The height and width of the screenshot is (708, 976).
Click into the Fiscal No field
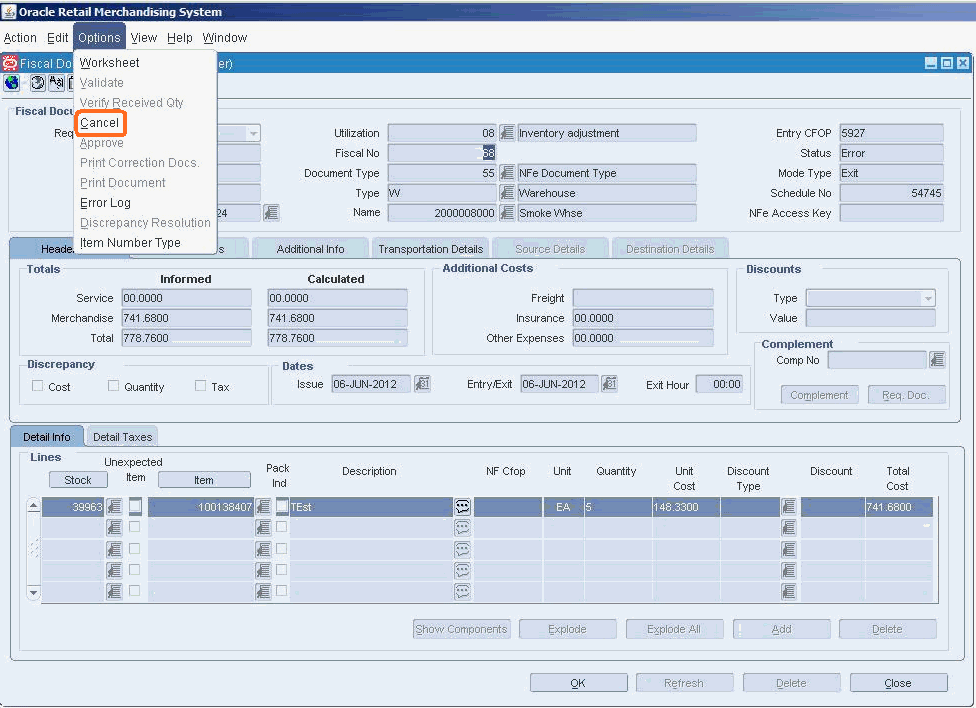tap(442, 153)
